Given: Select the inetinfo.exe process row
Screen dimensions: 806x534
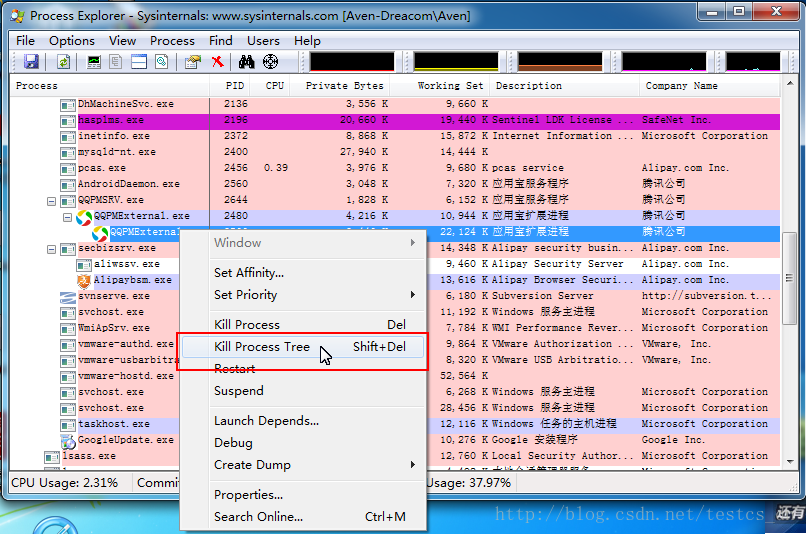Looking at the screenshot, I should (x=395, y=136).
